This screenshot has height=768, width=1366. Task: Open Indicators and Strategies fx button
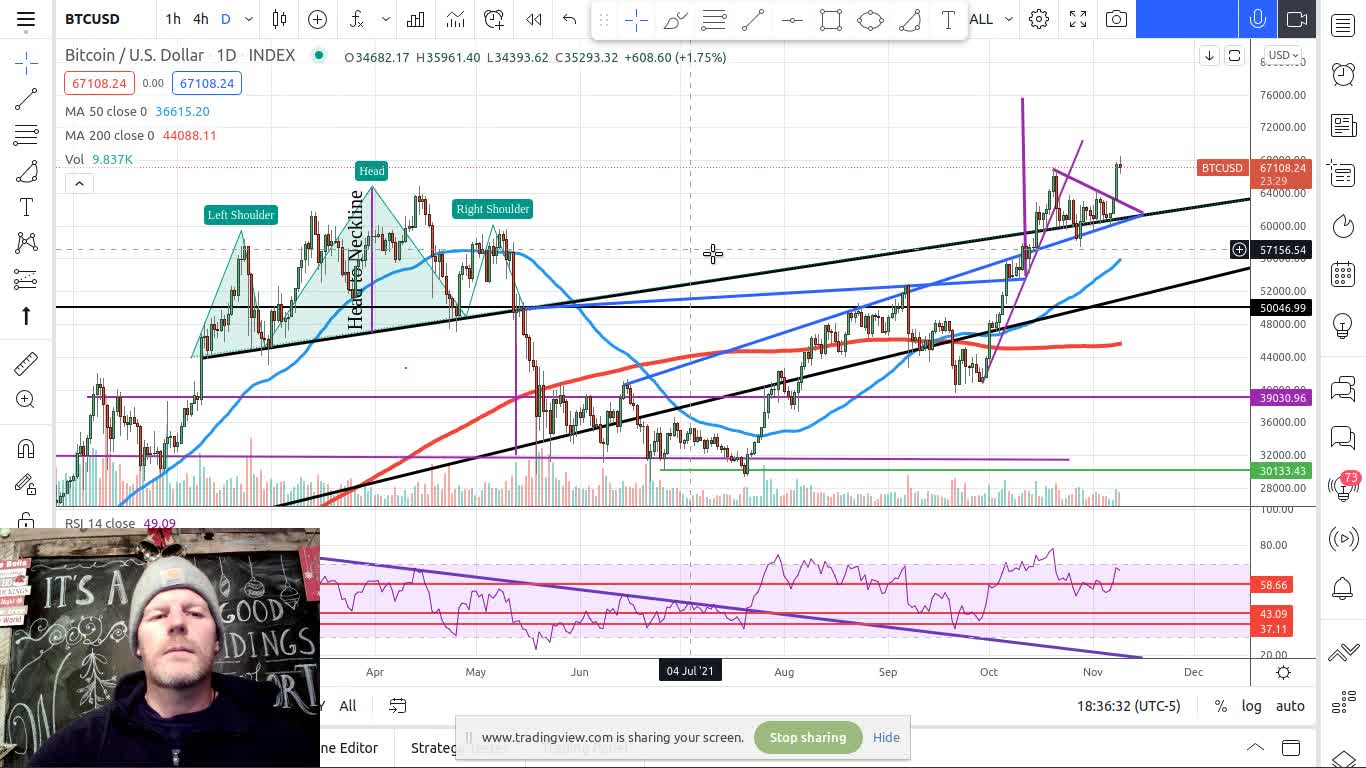pyautogui.click(x=356, y=19)
